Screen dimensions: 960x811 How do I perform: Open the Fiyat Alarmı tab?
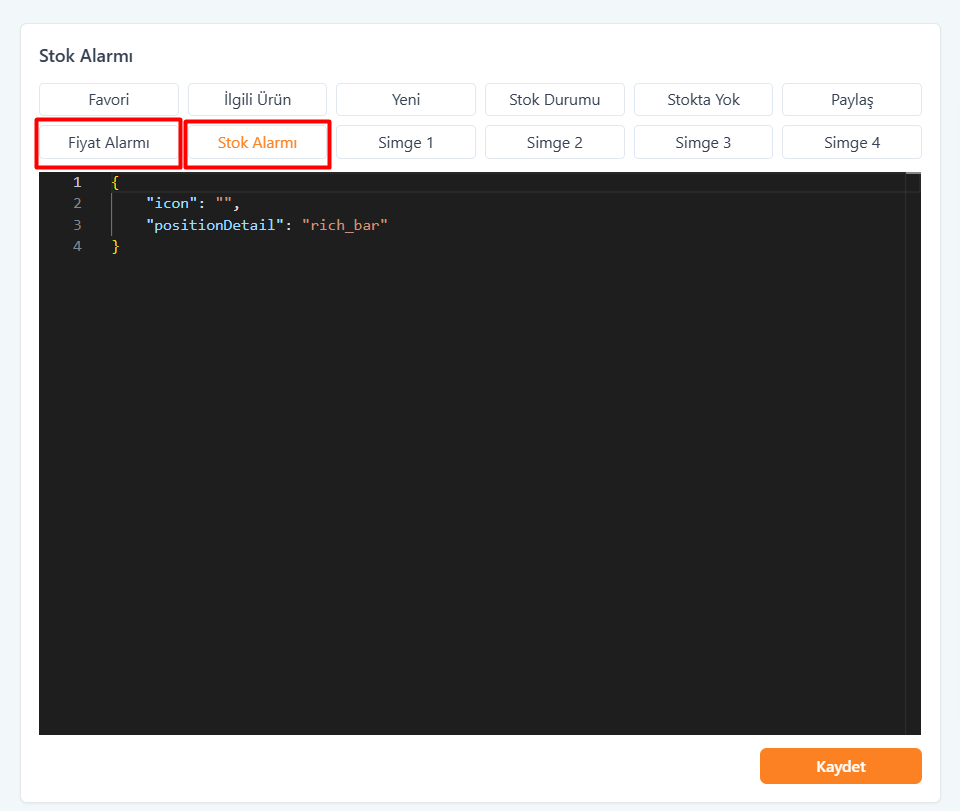coord(109,143)
